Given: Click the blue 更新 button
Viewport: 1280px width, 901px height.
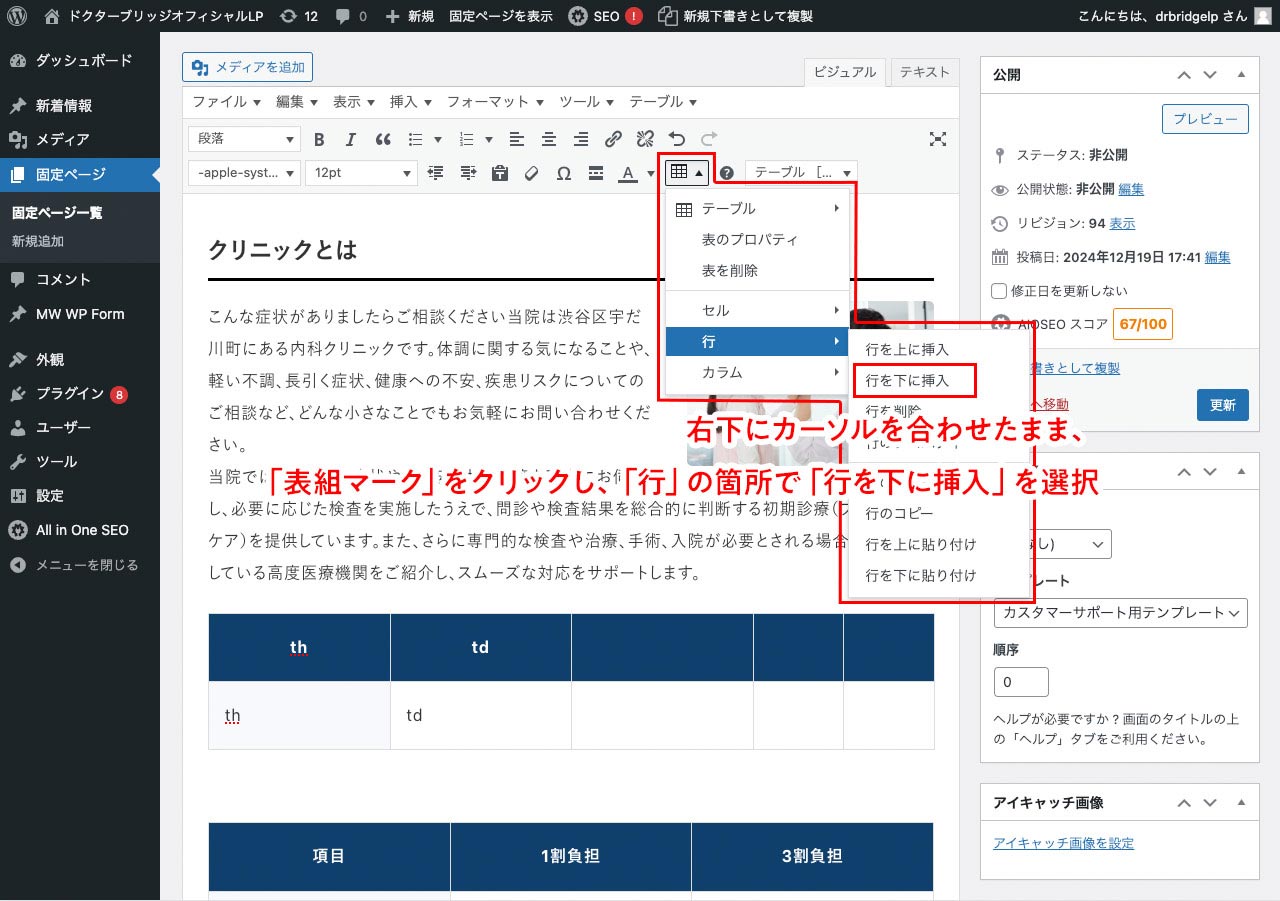Looking at the screenshot, I should pos(1222,405).
